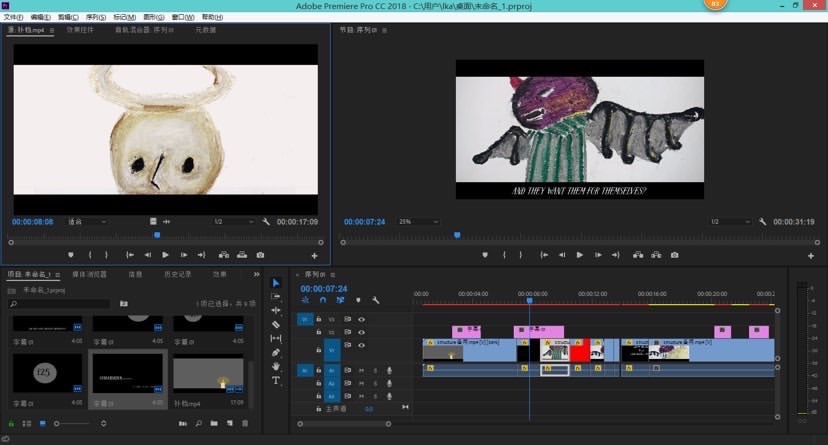This screenshot has height=445, width=828.
Task: Toggle Snap magnet in timeline
Action: click(x=323, y=300)
